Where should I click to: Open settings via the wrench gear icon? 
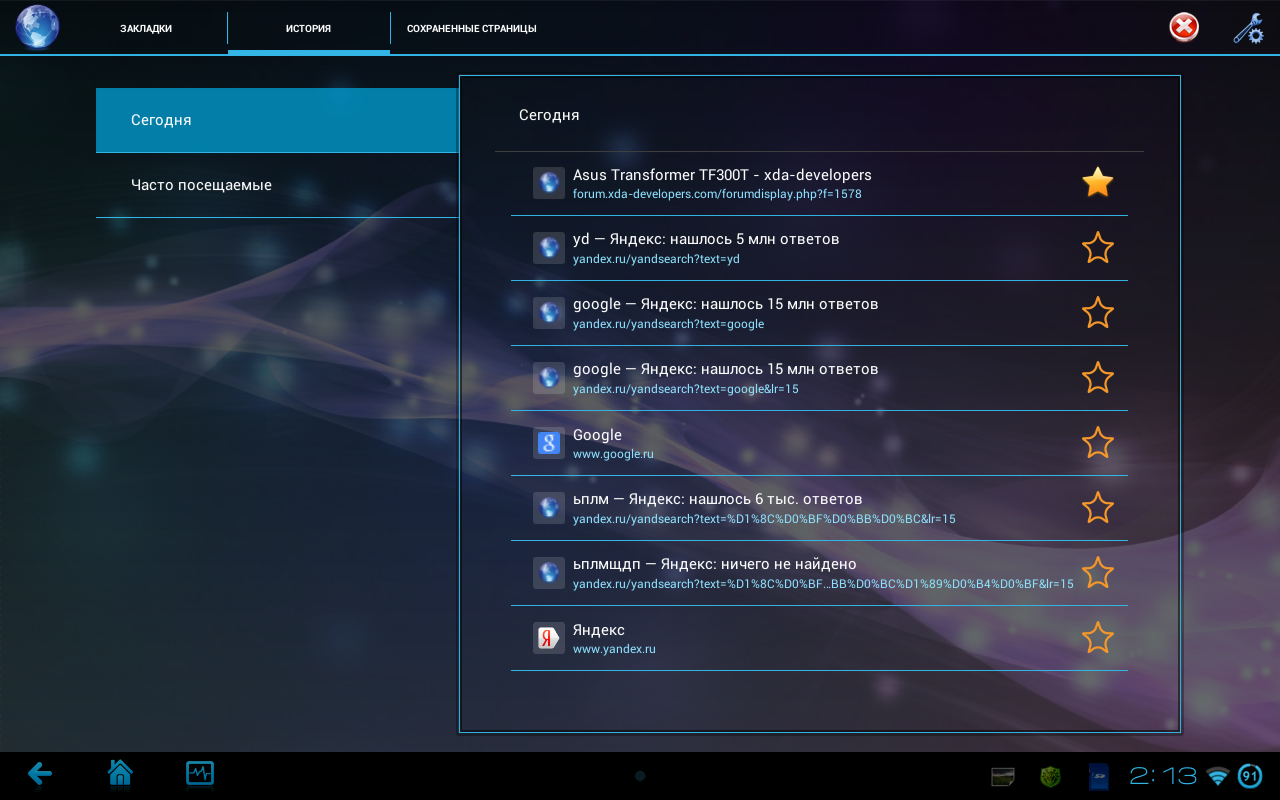[1248, 28]
